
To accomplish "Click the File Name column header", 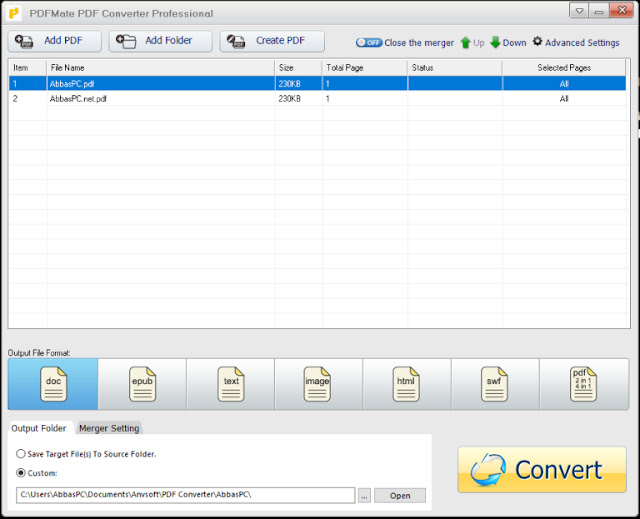I will [x=161, y=68].
